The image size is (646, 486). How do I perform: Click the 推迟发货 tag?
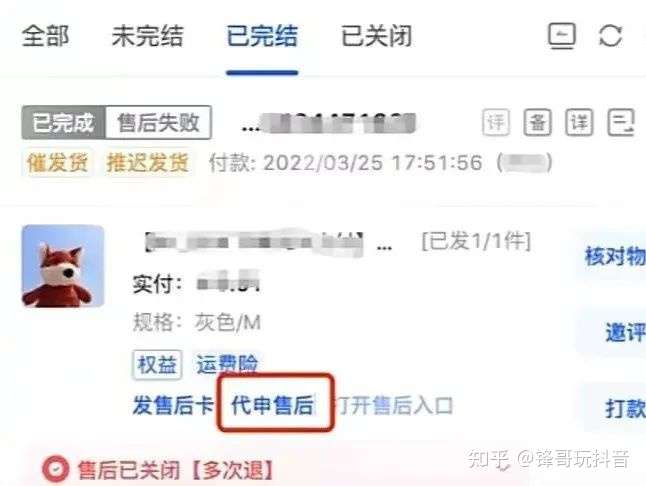[x=147, y=163]
